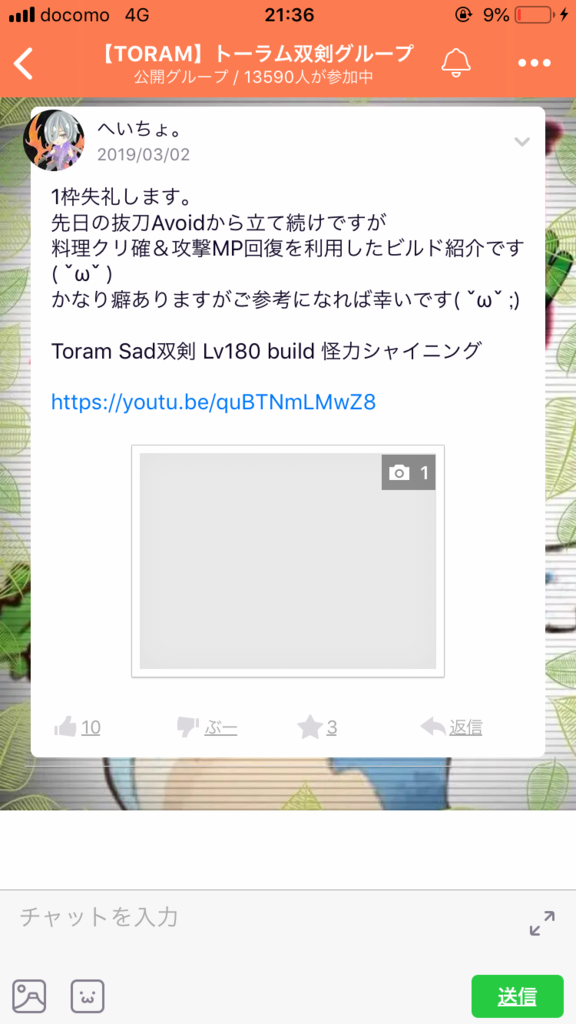Open the emoji sticker picker icon

click(x=88, y=997)
